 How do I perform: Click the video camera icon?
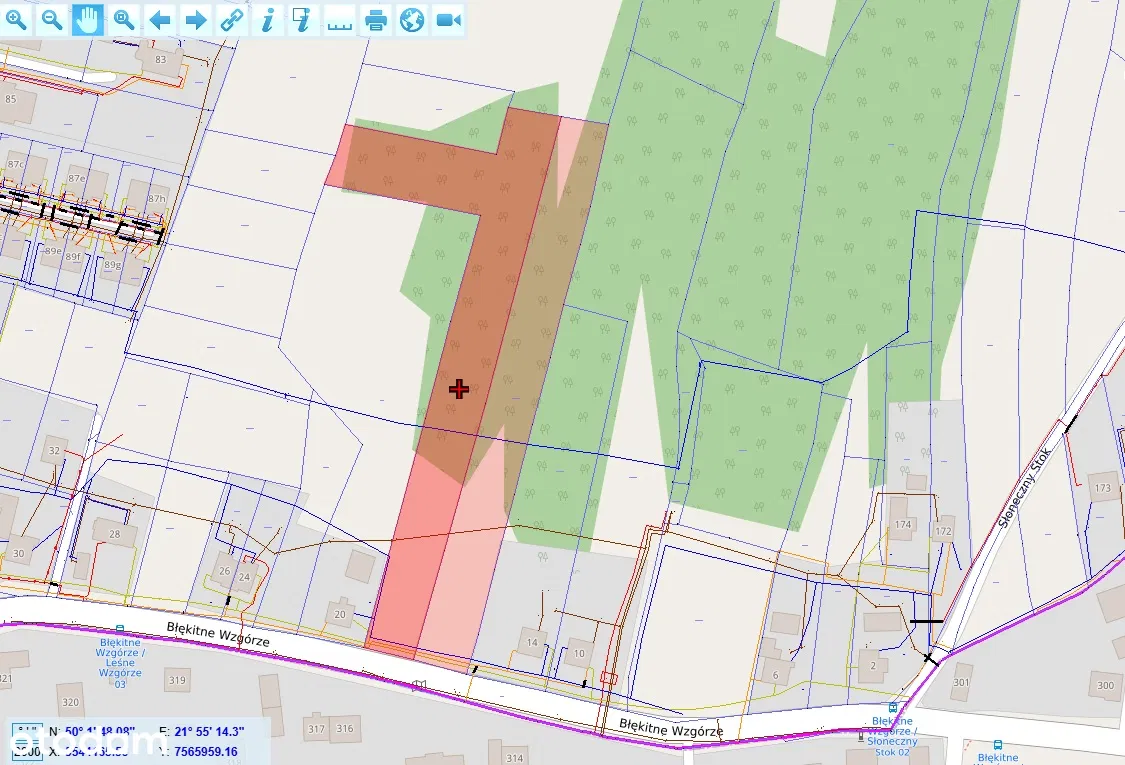[448, 19]
